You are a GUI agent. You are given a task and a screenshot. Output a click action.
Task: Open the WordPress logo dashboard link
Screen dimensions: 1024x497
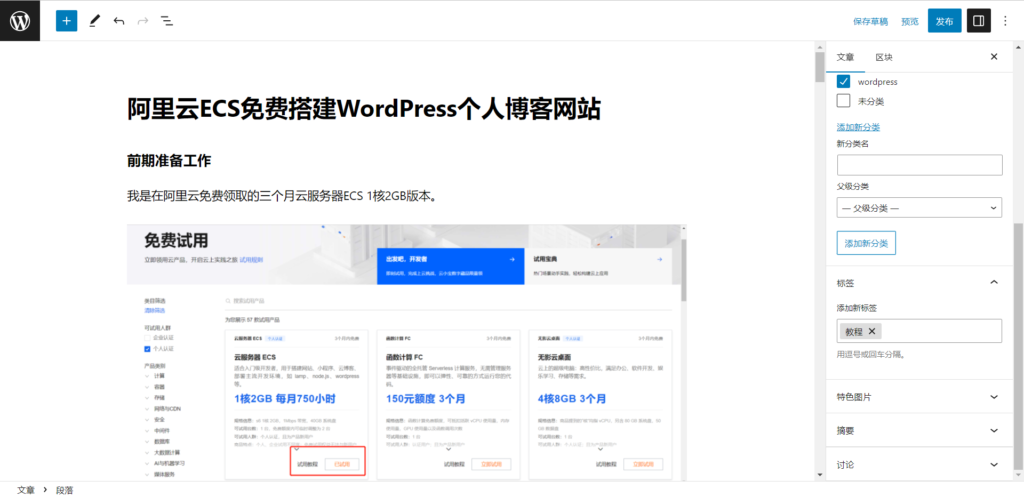(x=20, y=21)
